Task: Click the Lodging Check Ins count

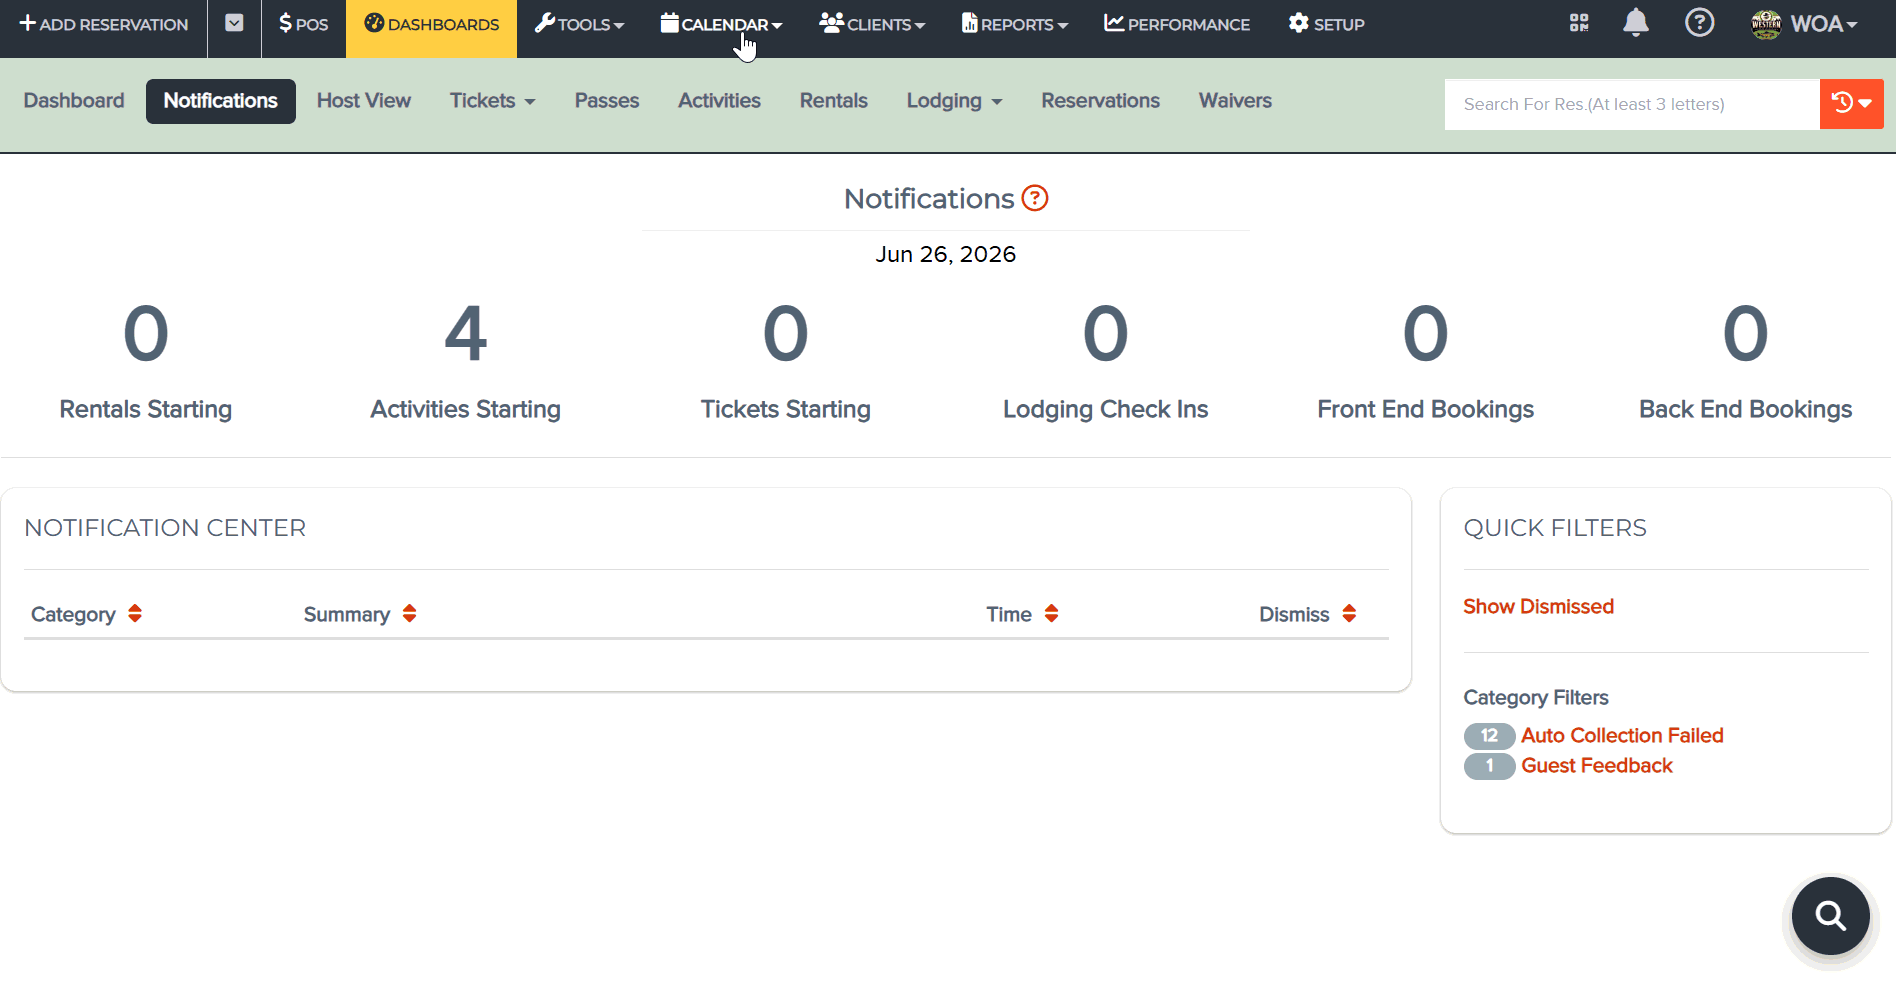Action: click(1106, 334)
